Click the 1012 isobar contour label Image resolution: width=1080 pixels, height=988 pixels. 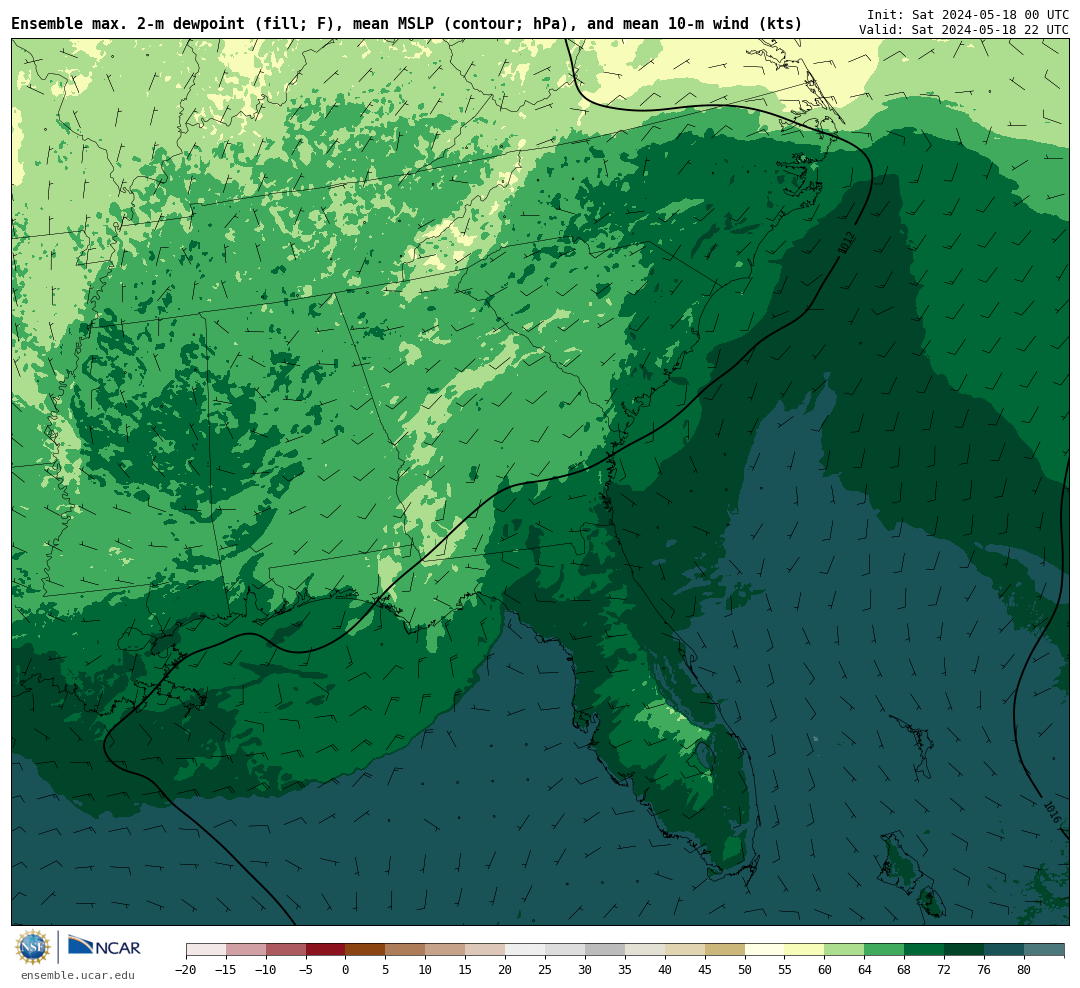847,242
